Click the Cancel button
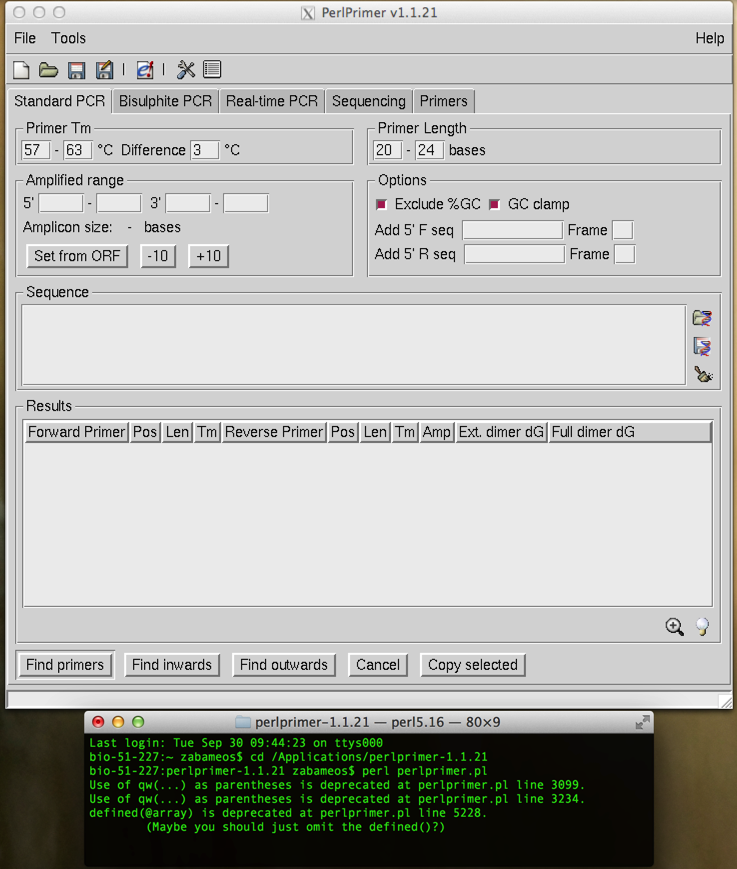This screenshot has width=737, height=869. click(x=378, y=664)
